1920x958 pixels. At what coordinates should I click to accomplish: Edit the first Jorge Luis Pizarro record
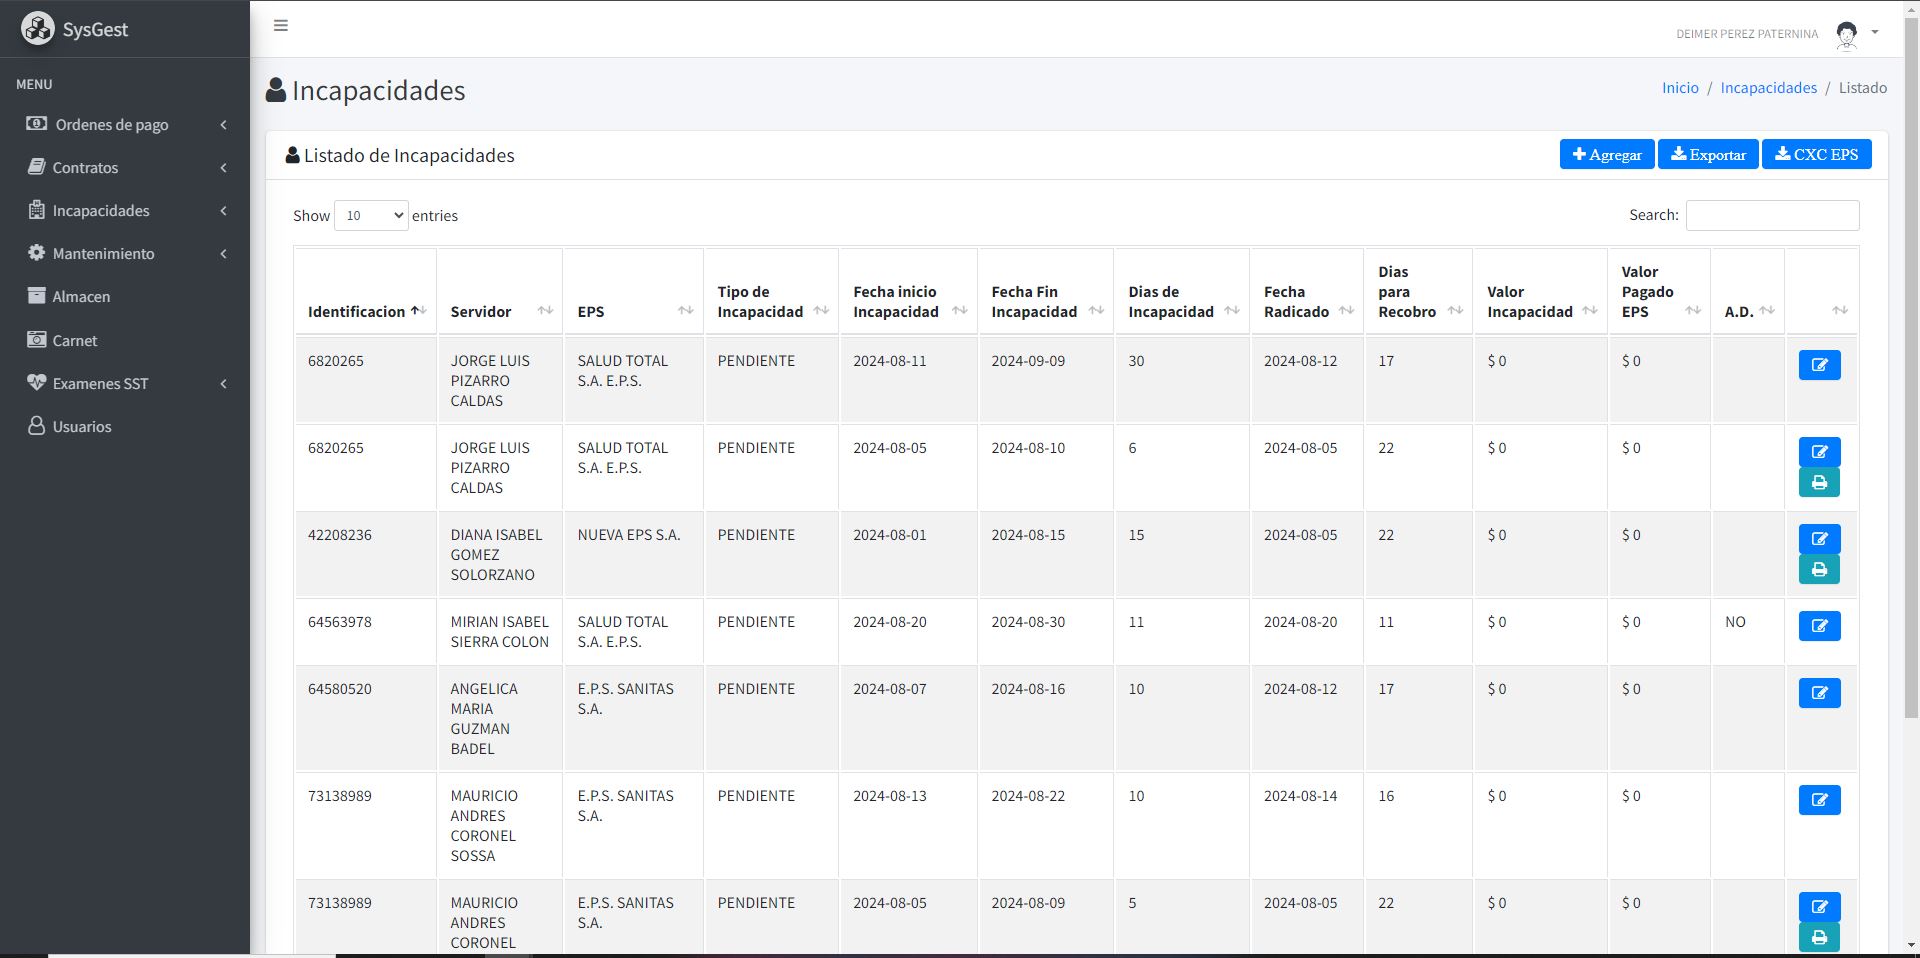1819,365
